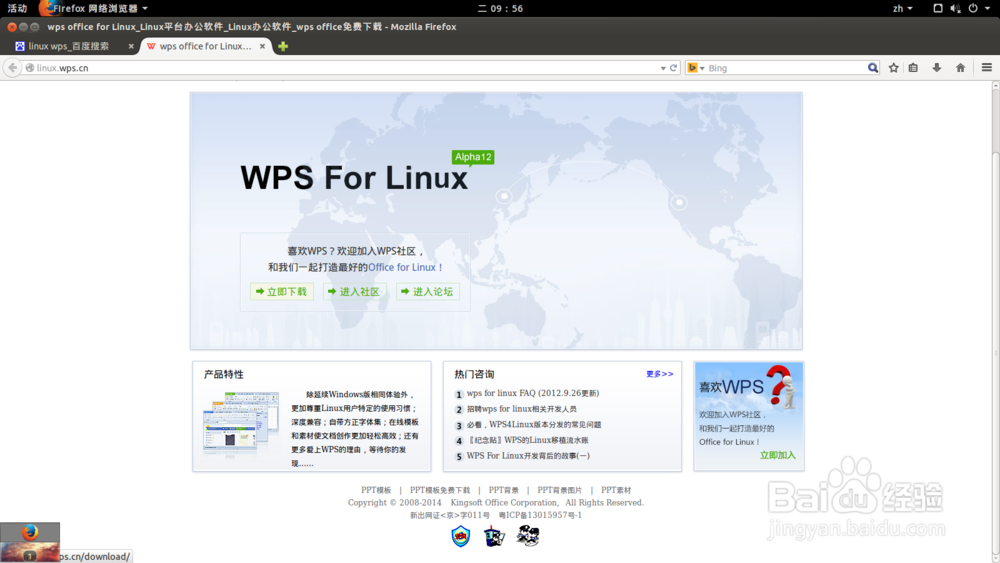Open the Firefox hamburger menu
1000x563 pixels.
tap(987, 68)
